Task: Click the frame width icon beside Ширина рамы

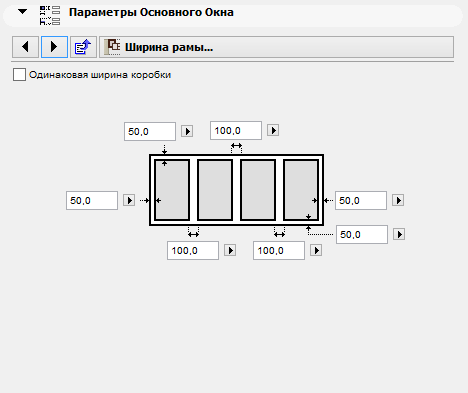Action: [x=113, y=47]
